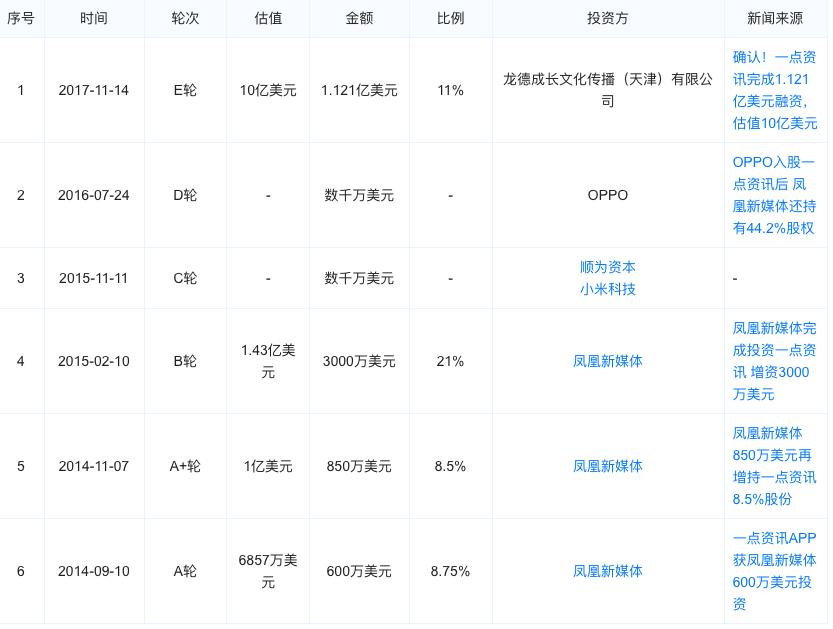Click the 新闻来源 column header
Viewport: 833px width, 629px height.
[x=775, y=19]
